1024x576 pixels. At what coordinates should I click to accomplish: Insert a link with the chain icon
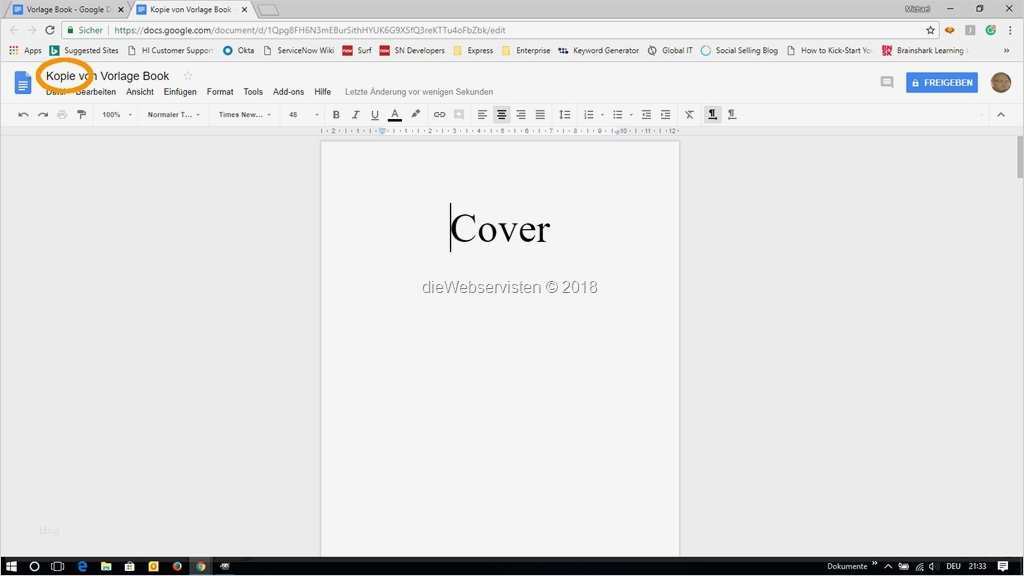tap(440, 115)
